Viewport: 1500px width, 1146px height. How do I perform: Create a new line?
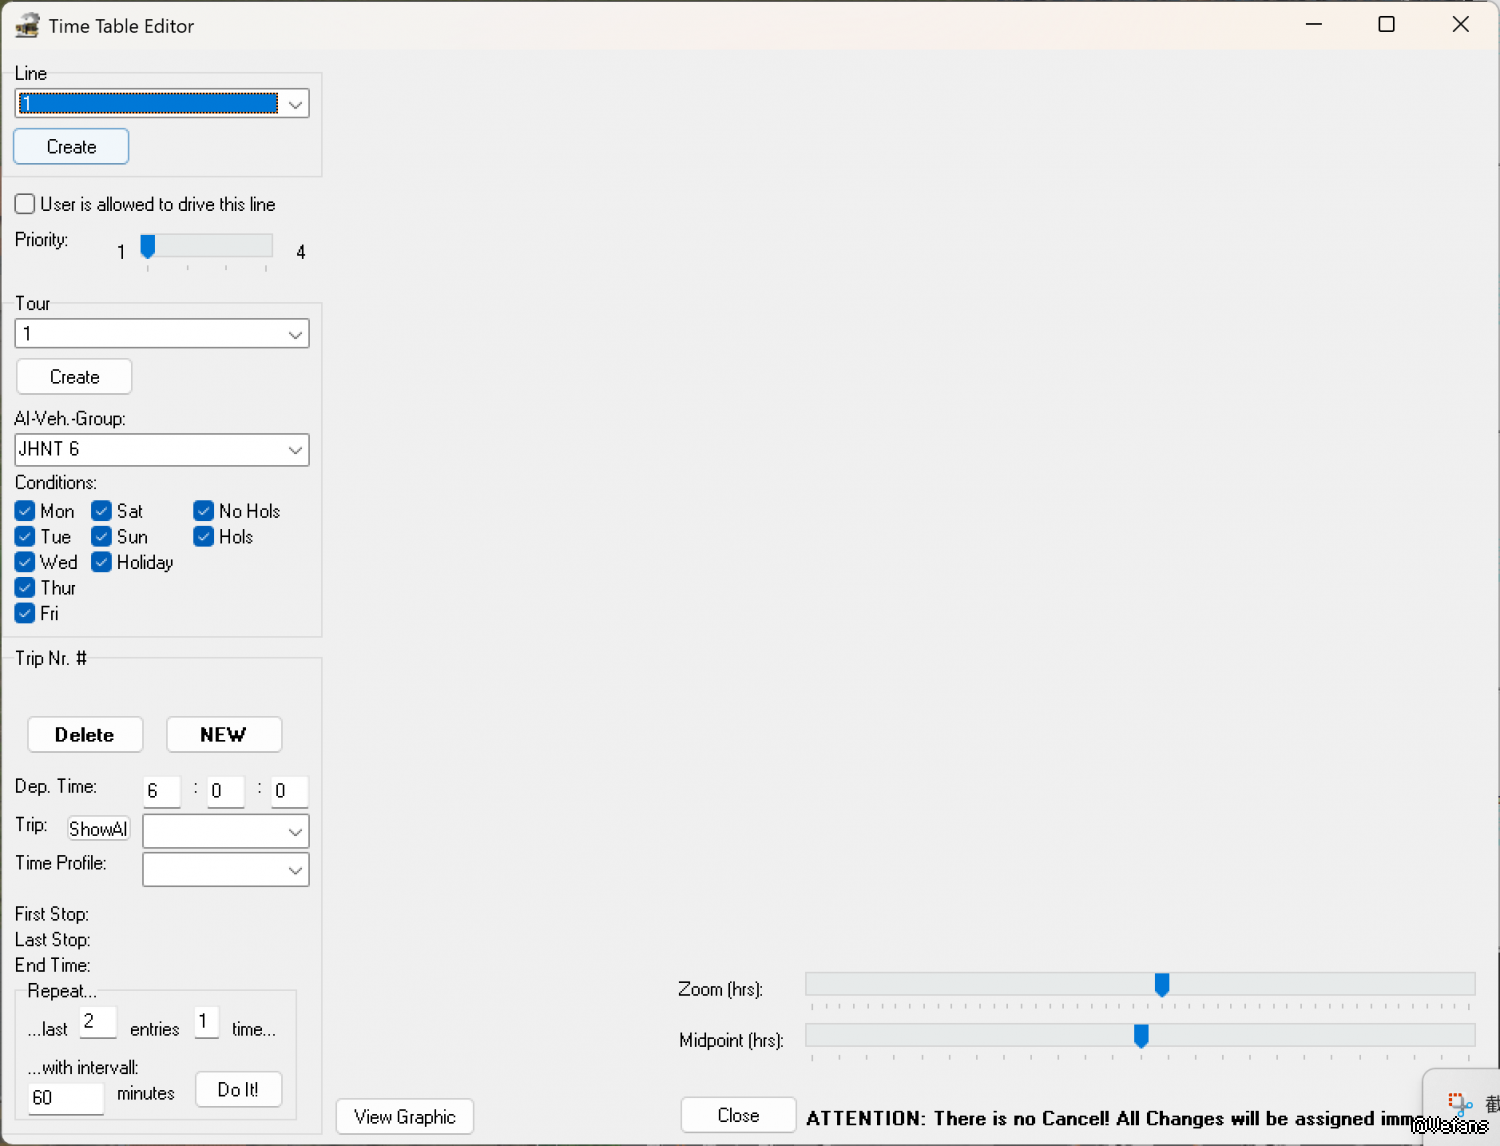pyautogui.click(x=71, y=147)
